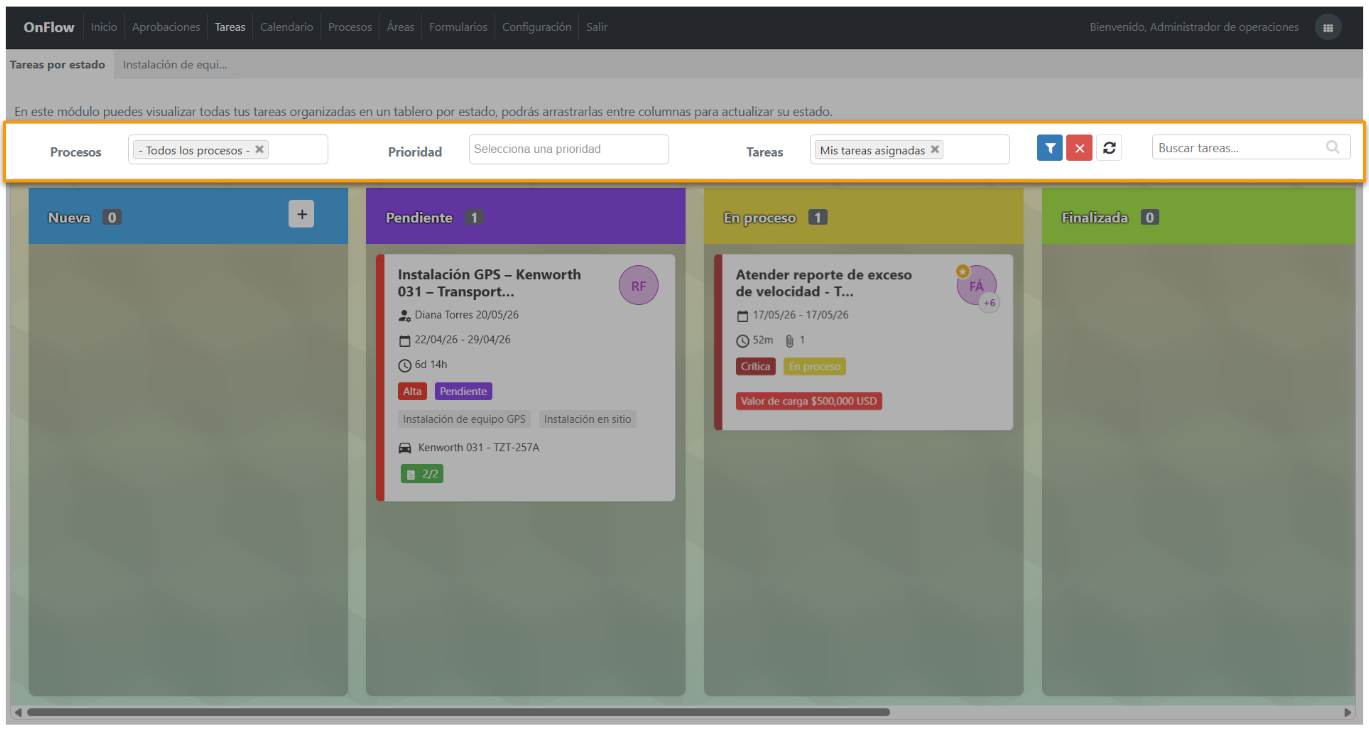This screenshot has height=733, width=1369.
Task: Switch to the 'Tareas por estado' tab
Action: coord(57,64)
